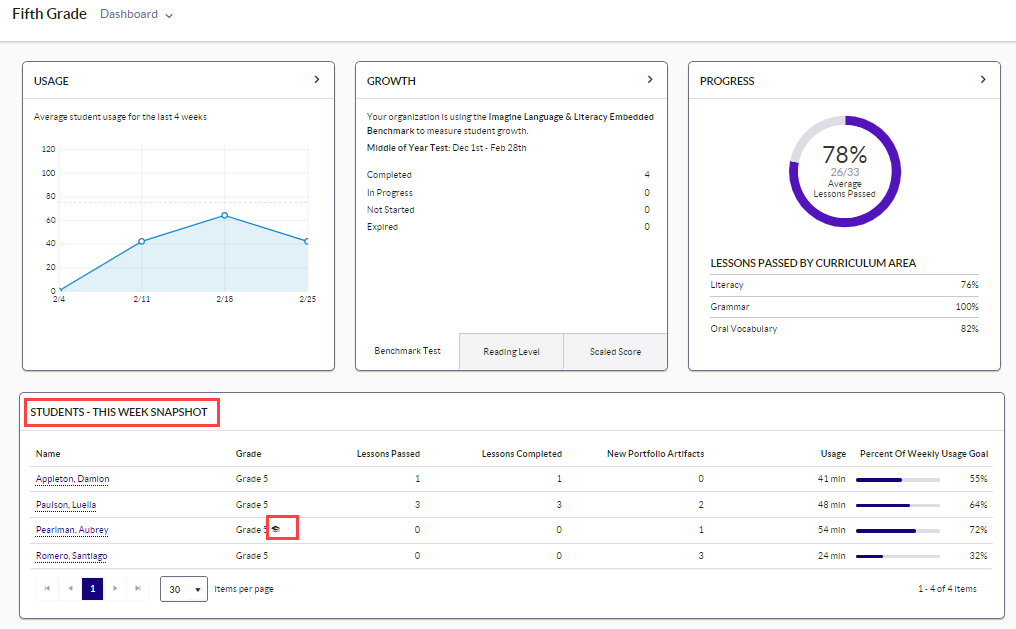
Task: Go to previous page of students
Action: [70, 589]
